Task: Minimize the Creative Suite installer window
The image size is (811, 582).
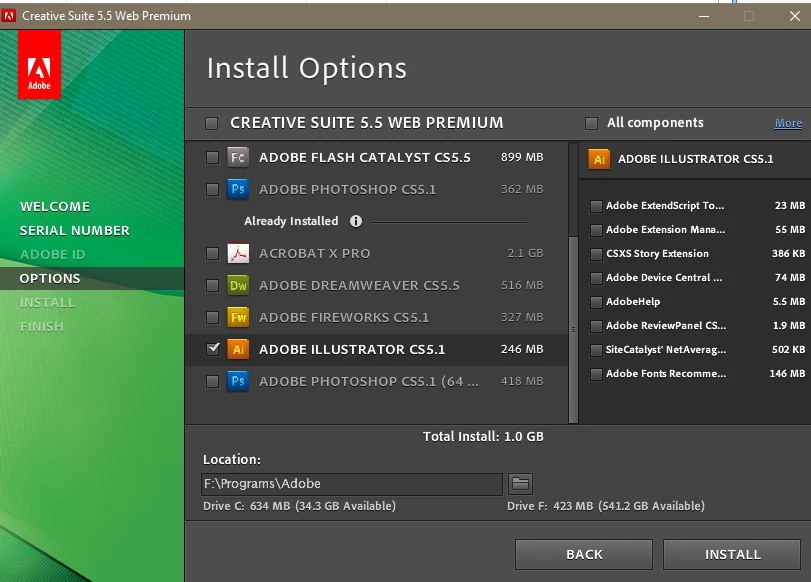Action: 704,16
